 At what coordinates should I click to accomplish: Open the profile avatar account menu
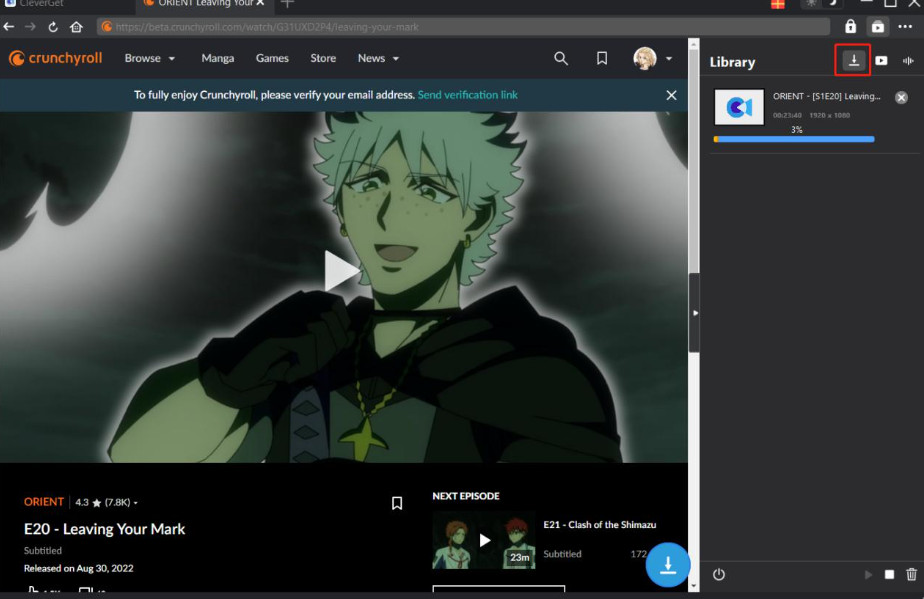[652, 59]
